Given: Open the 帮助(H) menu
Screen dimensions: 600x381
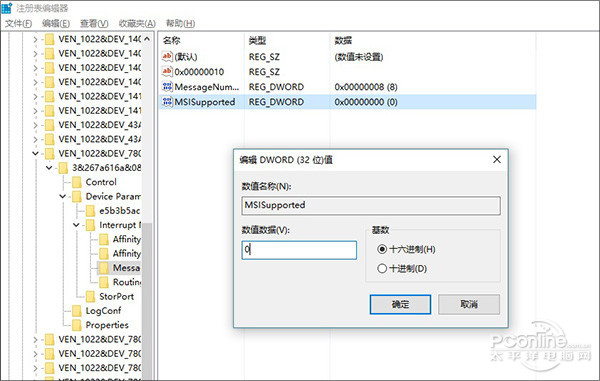Looking at the screenshot, I should tap(180, 24).
